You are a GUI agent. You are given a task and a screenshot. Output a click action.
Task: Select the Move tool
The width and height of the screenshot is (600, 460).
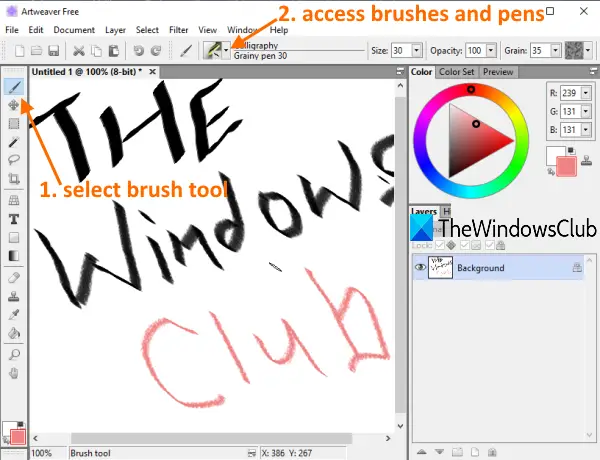click(14, 105)
